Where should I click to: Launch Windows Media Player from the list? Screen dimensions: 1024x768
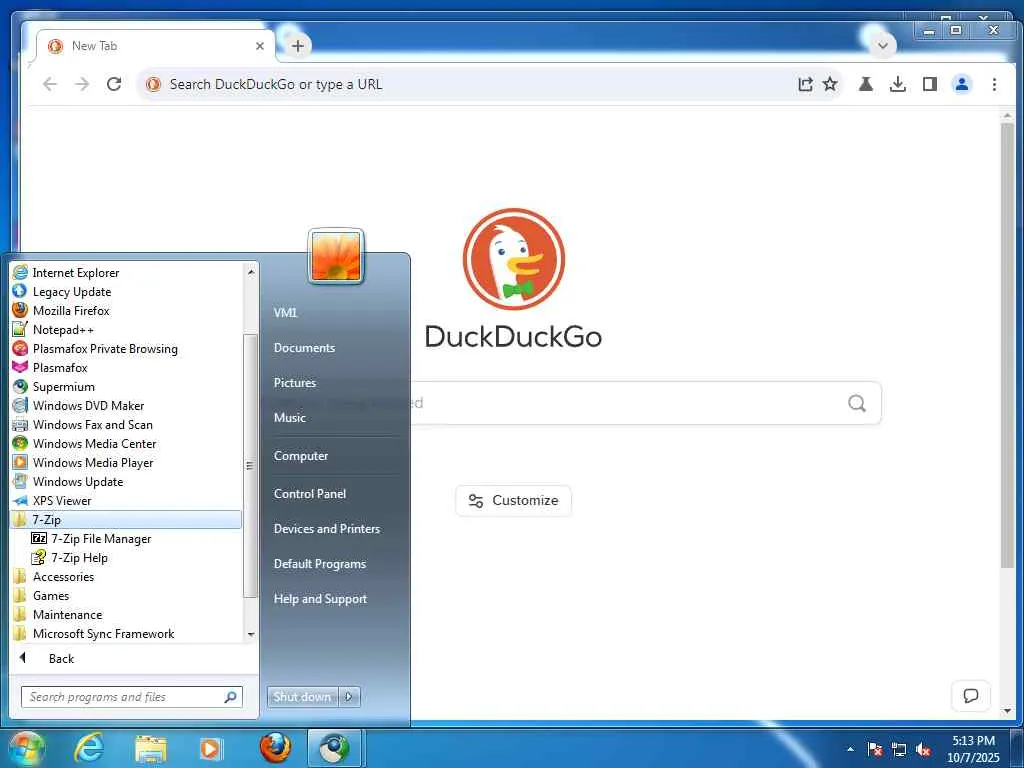[127, 462]
